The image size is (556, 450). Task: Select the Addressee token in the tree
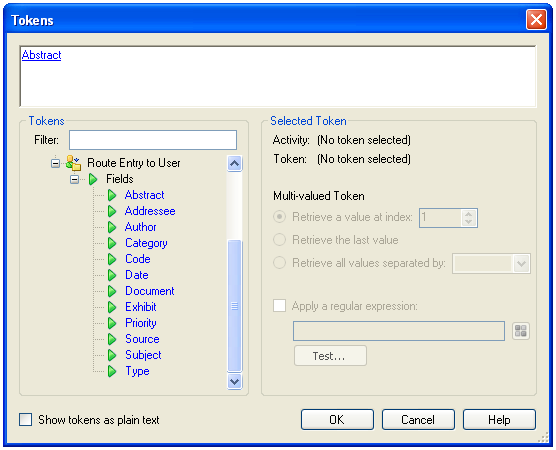click(150, 211)
